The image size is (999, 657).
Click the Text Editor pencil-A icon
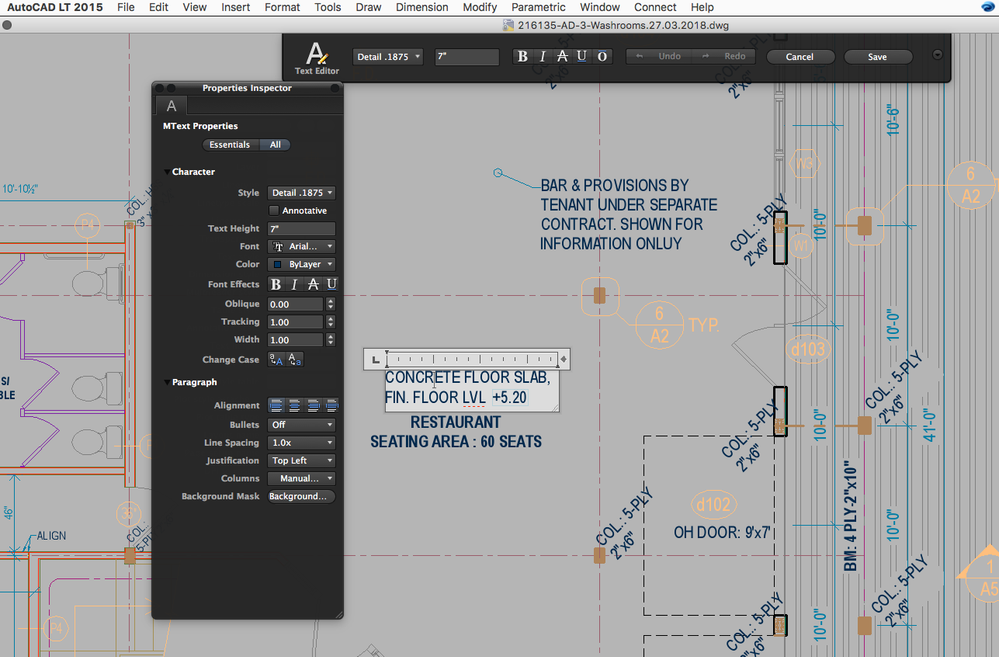coord(317,54)
